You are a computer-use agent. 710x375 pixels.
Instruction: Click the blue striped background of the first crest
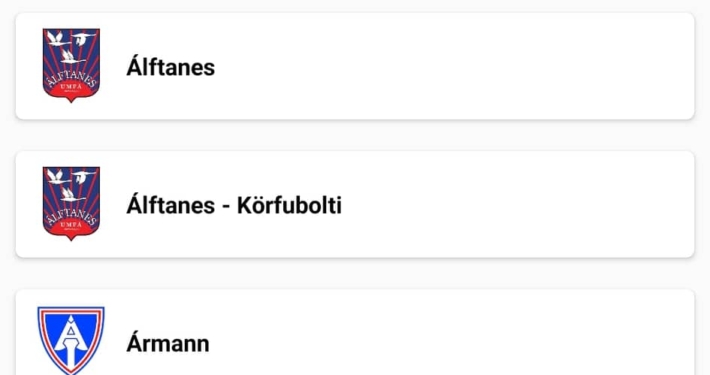tap(91, 61)
